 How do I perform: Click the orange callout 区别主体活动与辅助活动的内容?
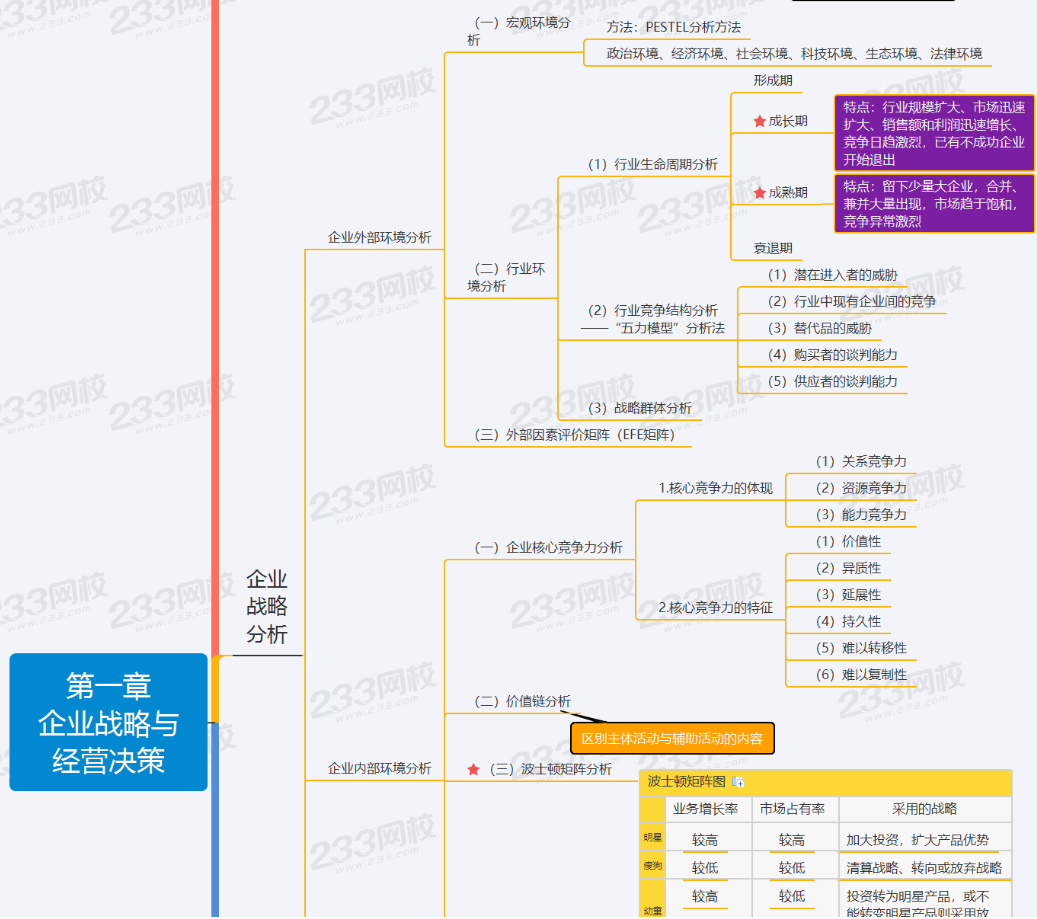tap(672, 739)
